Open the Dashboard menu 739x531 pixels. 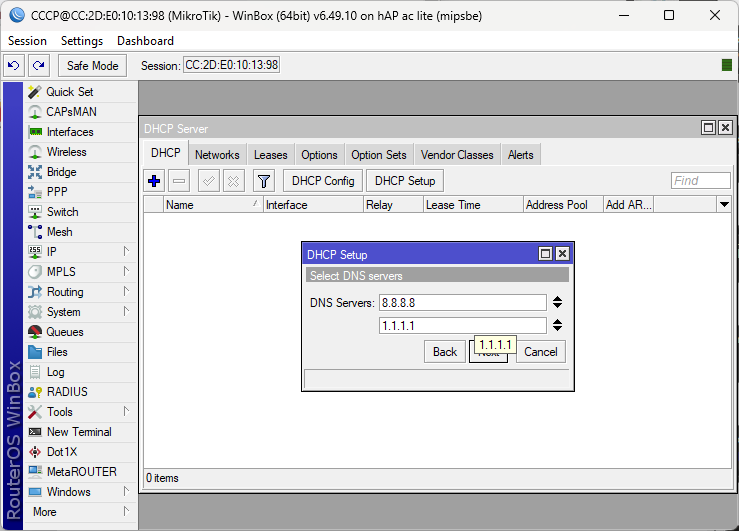click(145, 41)
